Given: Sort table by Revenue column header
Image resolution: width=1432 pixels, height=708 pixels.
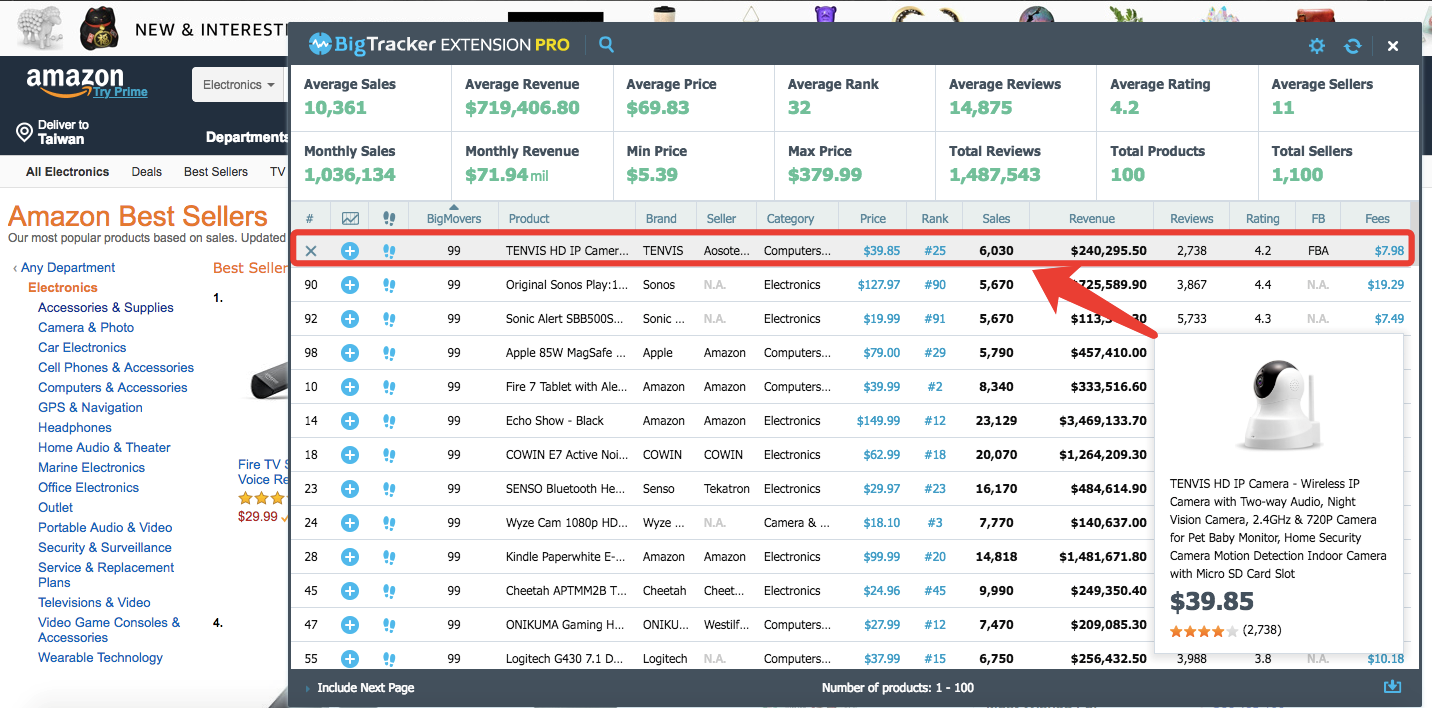Looking at the screenshot, I should point(1092,218).
